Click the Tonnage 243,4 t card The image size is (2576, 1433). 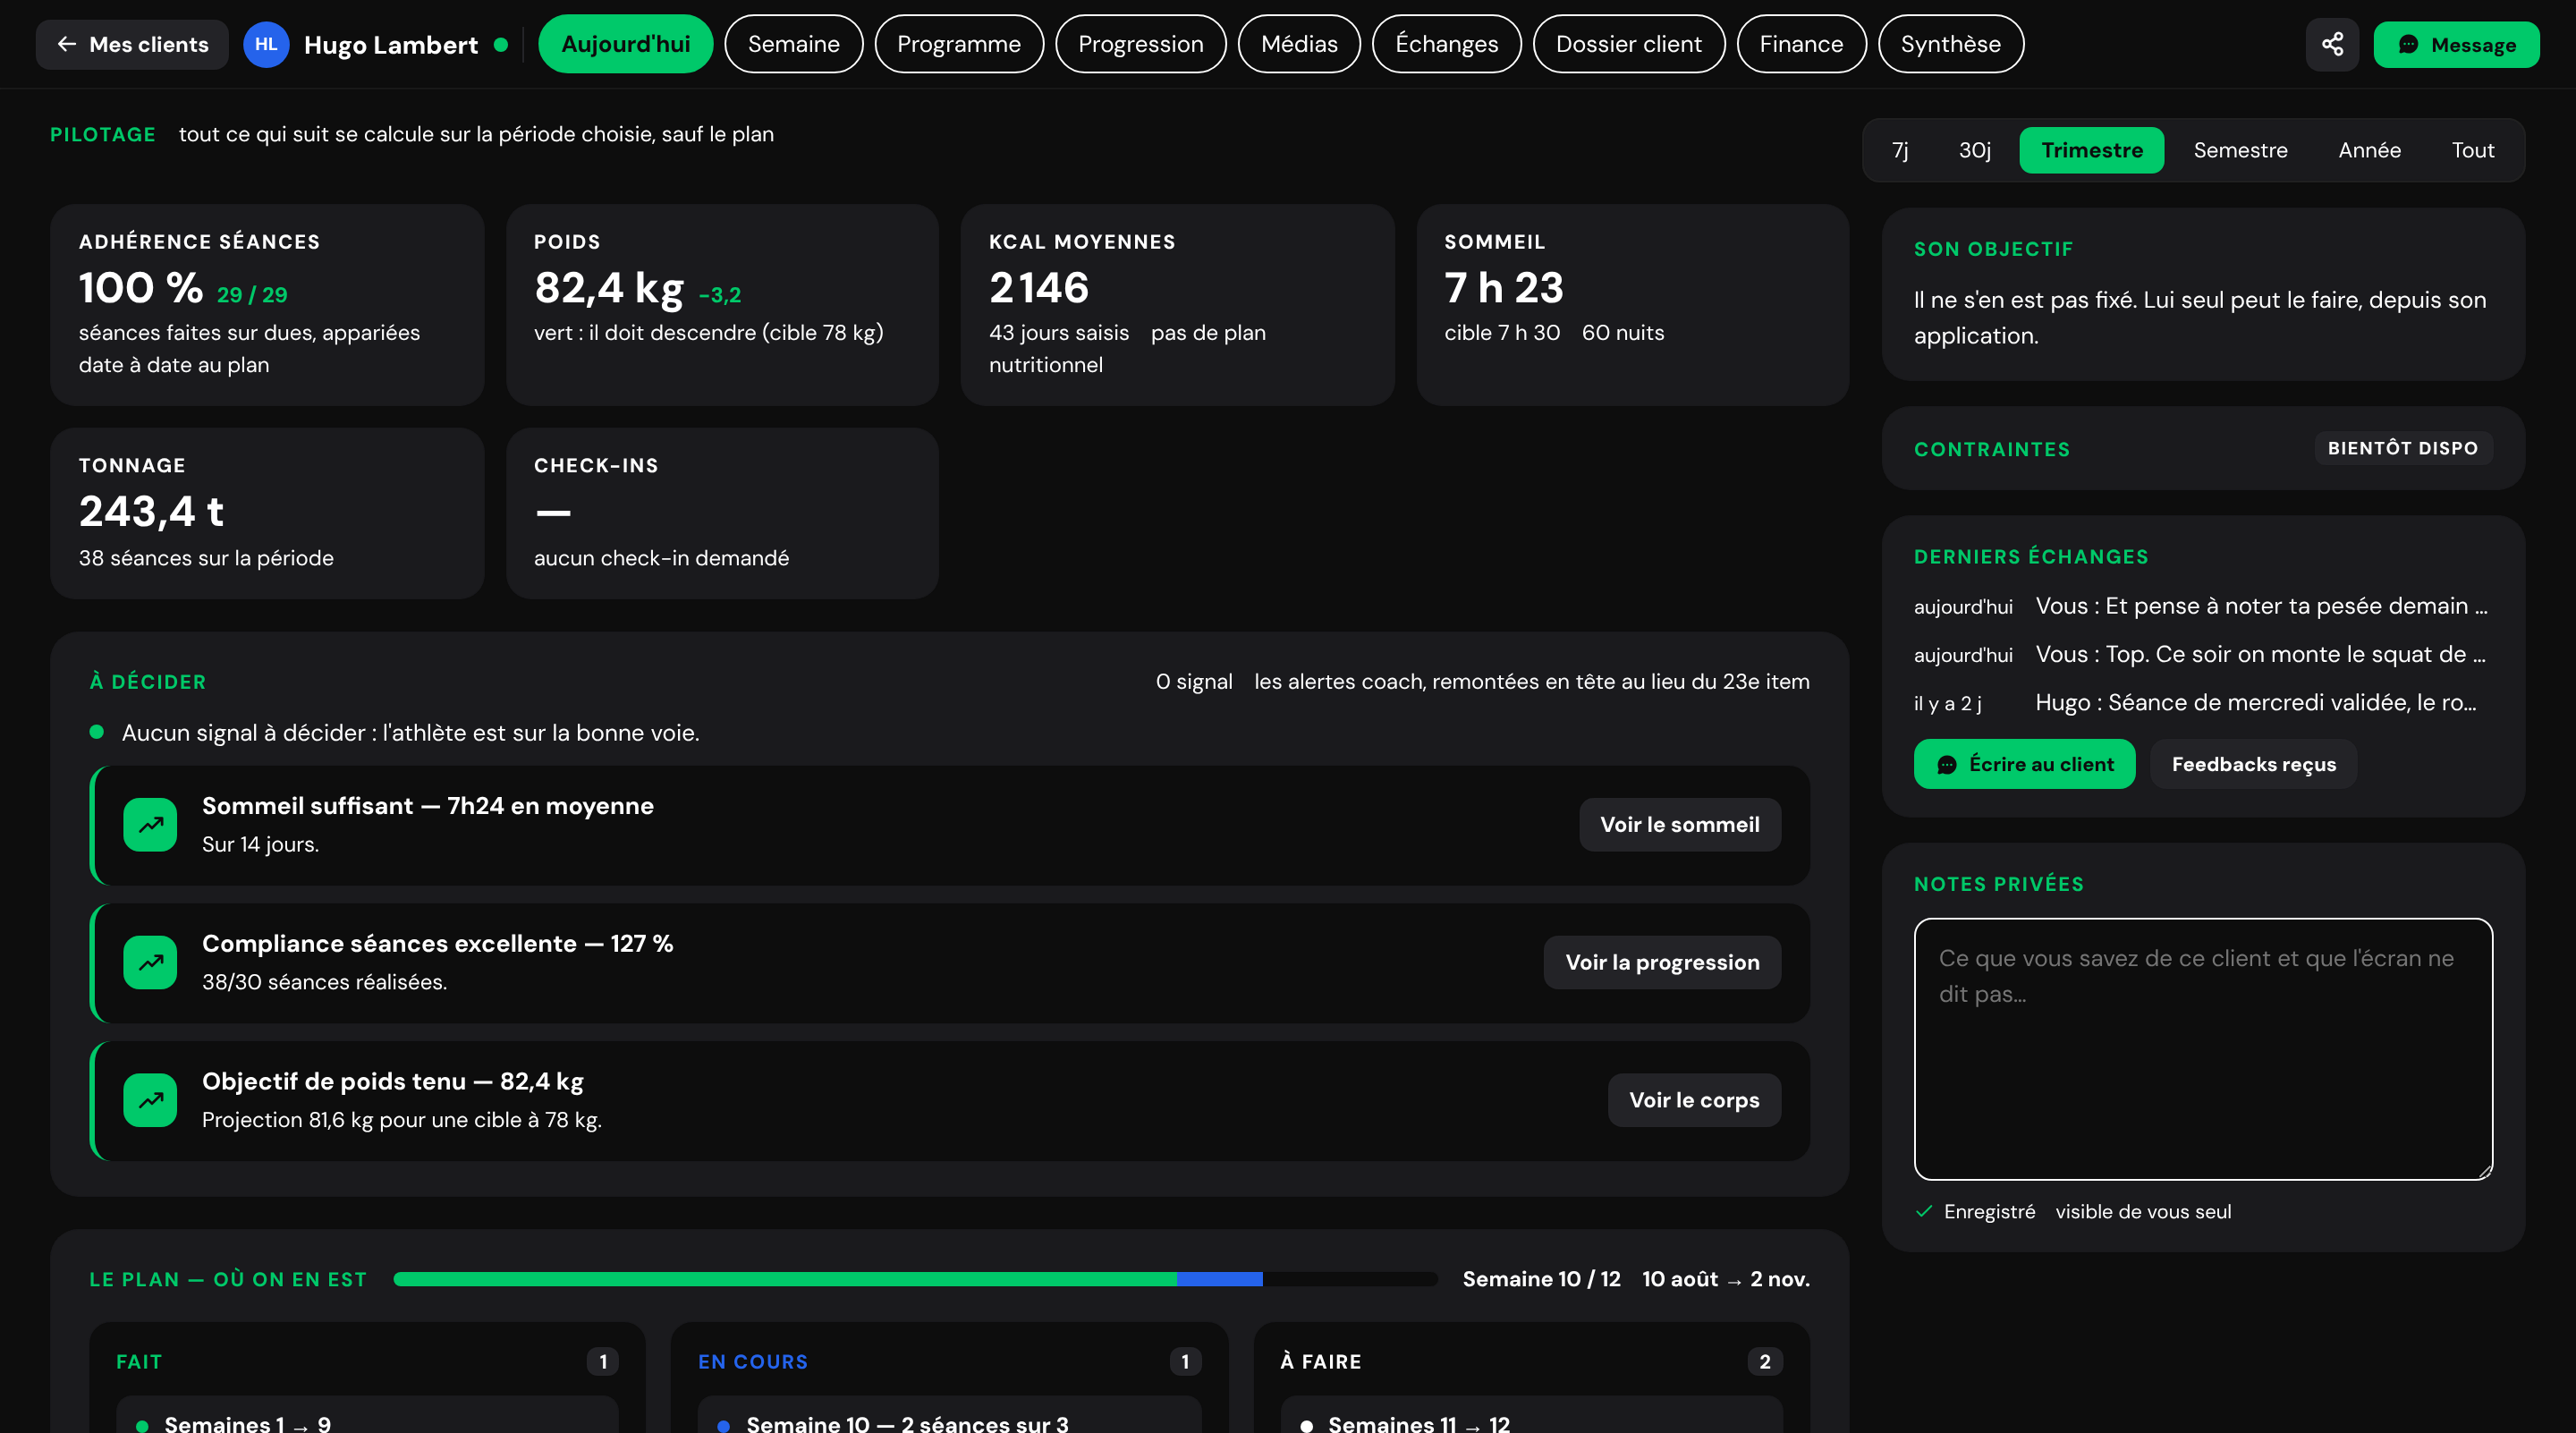click(x=267, y=513)
